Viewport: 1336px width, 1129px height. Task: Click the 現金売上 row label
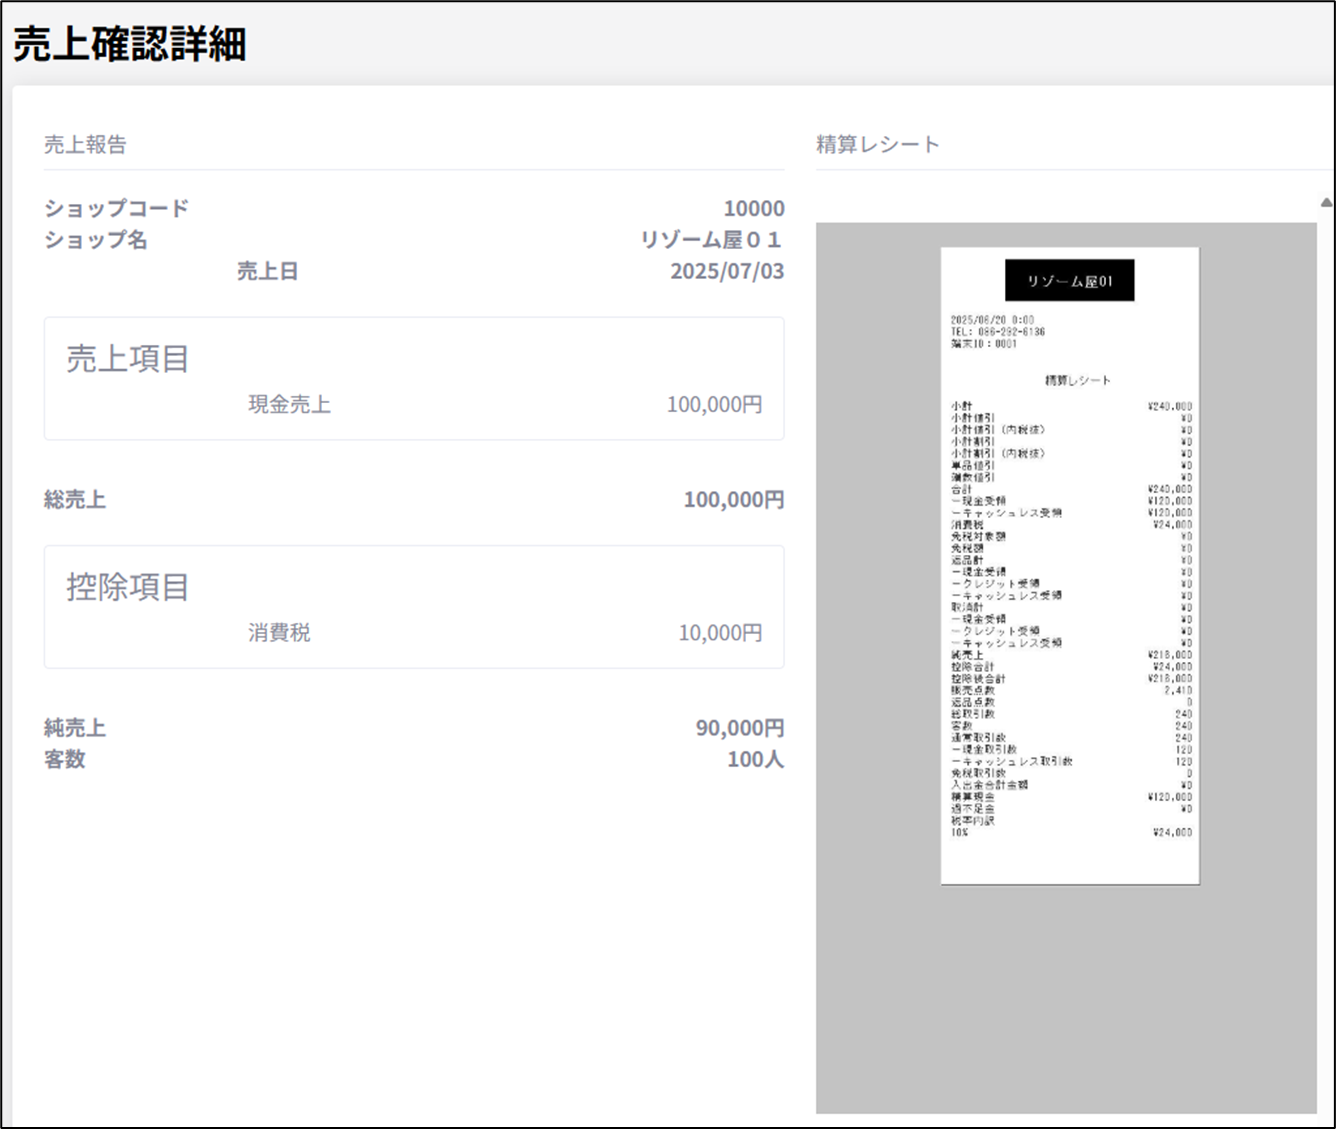[x=289, y=405]
